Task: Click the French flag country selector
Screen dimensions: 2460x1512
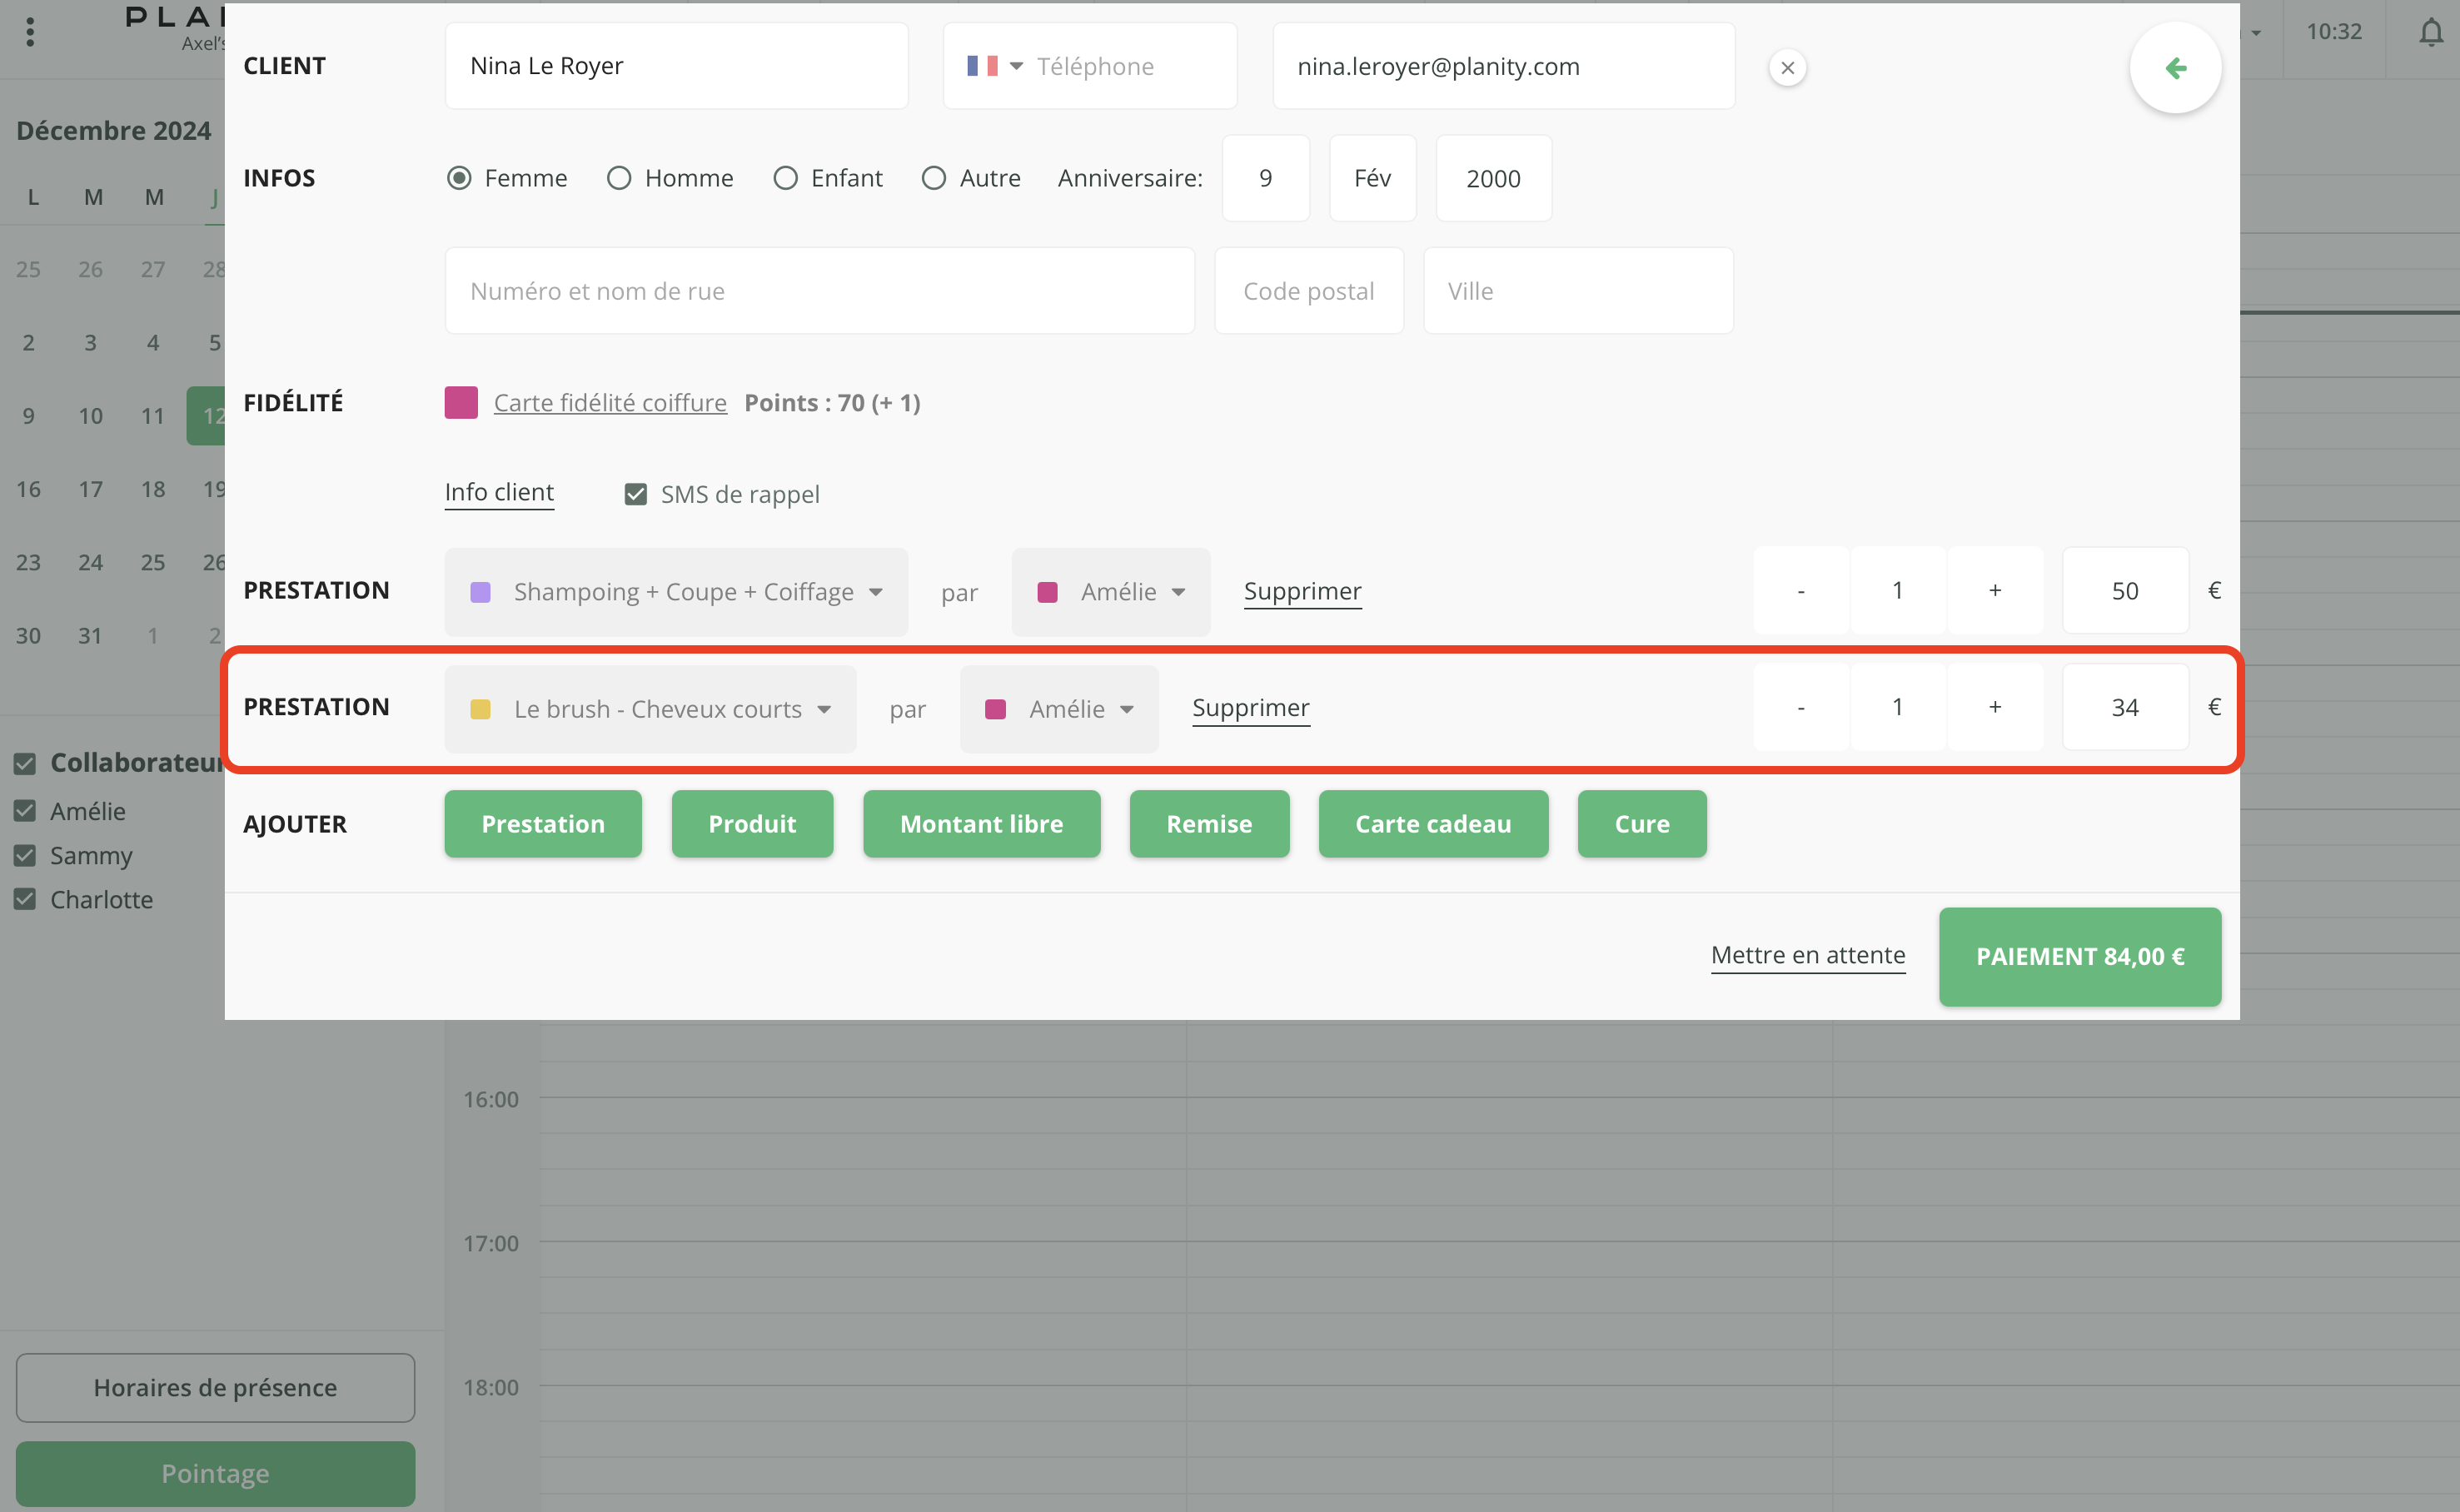Action: click(x=994, y=66)
